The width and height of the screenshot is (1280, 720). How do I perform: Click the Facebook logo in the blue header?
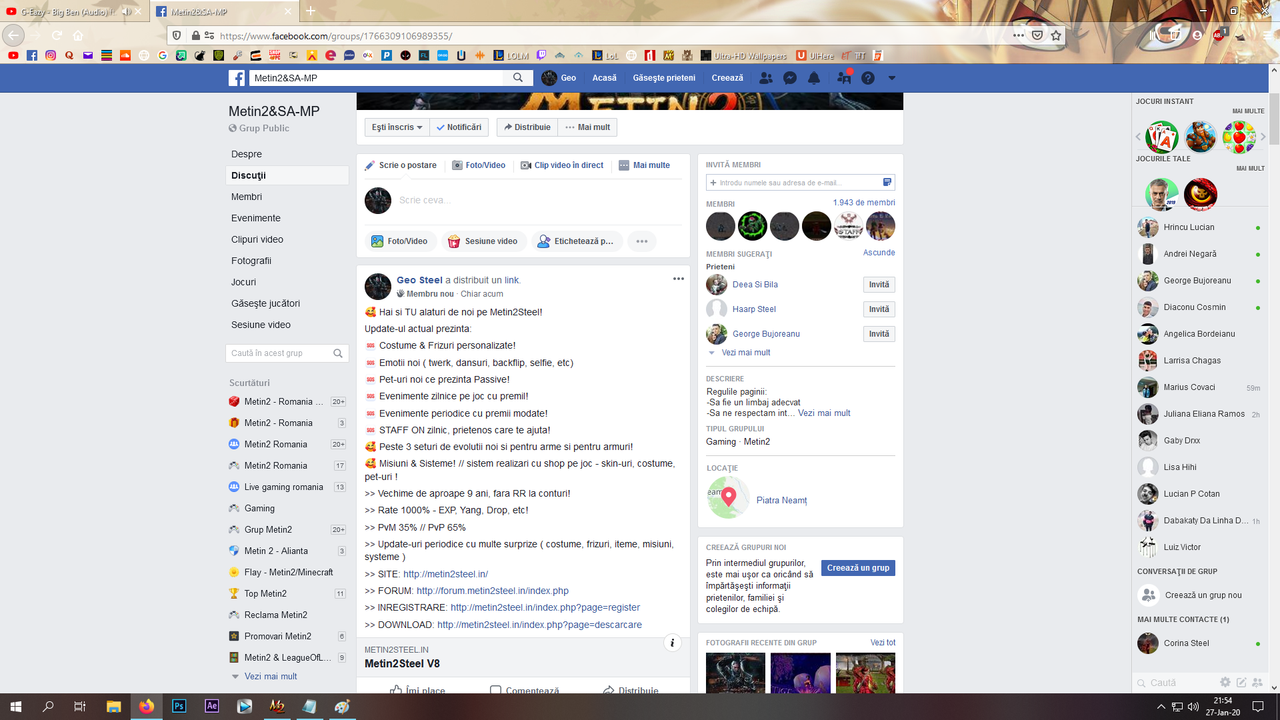point(237,78)
